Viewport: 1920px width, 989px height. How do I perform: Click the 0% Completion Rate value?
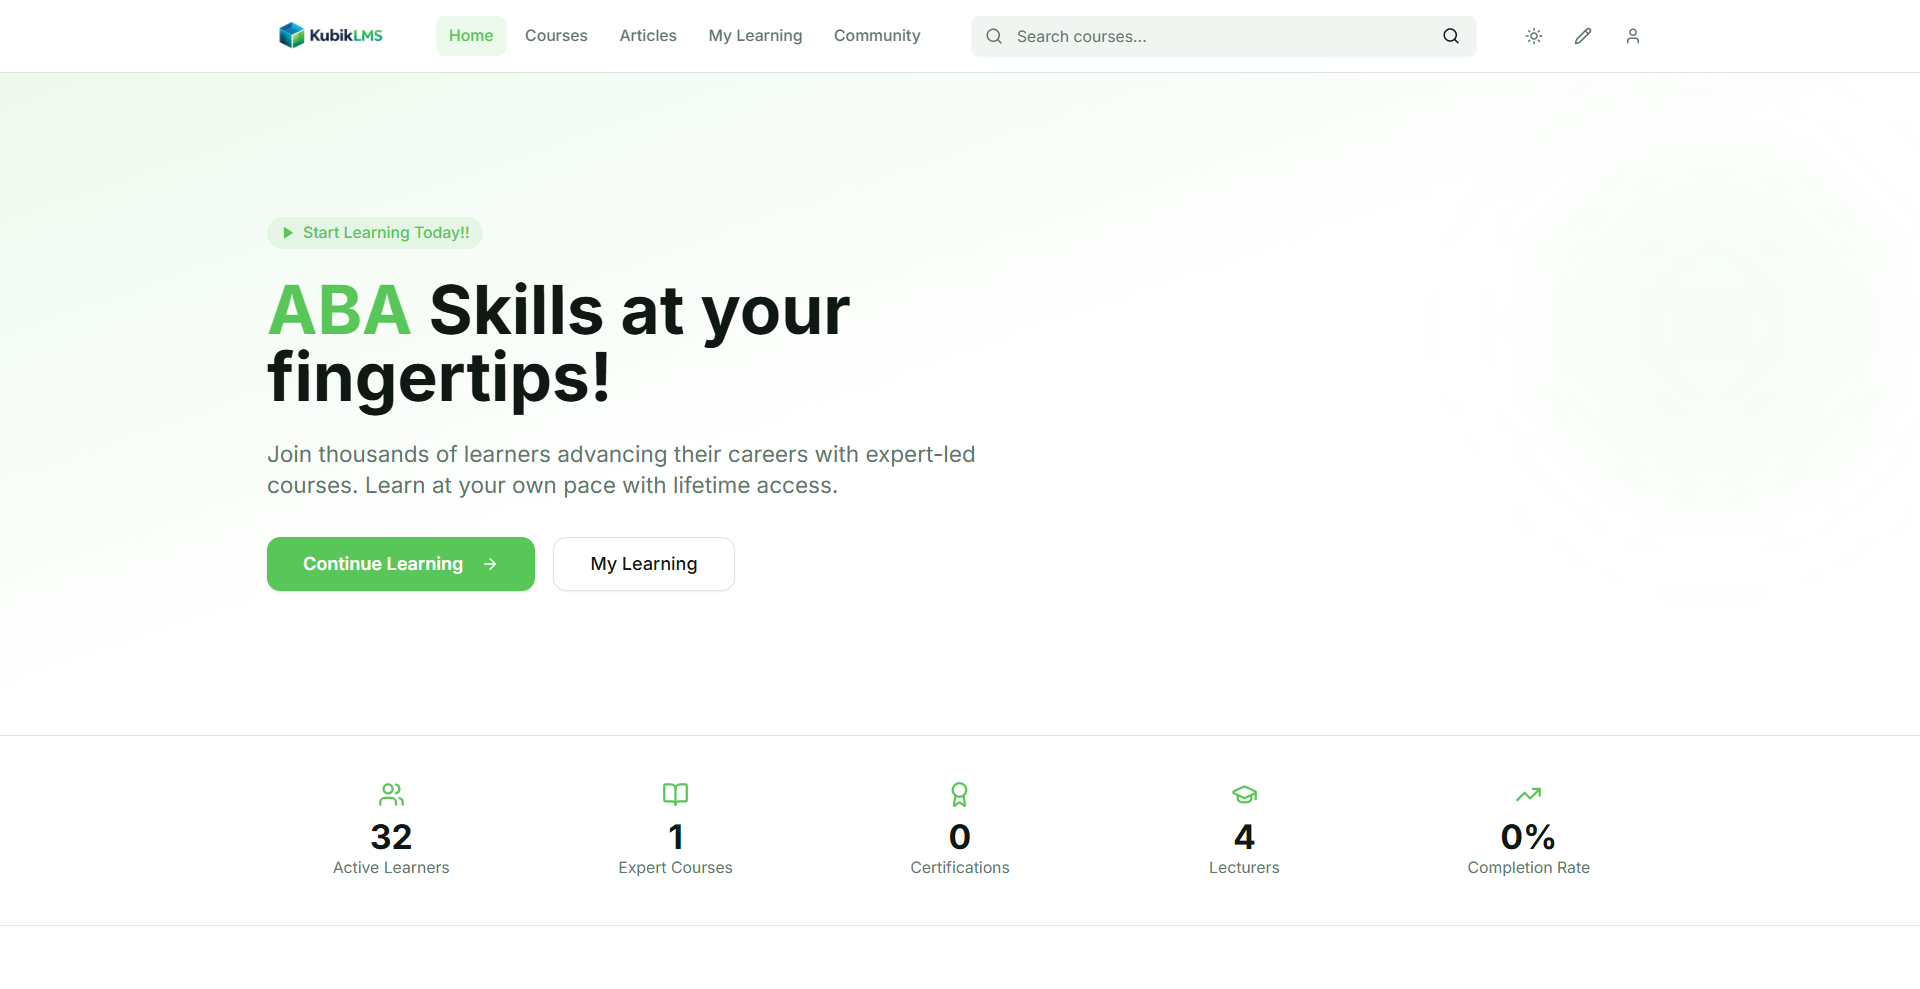pyautogui.click(x=1529, y=837)
